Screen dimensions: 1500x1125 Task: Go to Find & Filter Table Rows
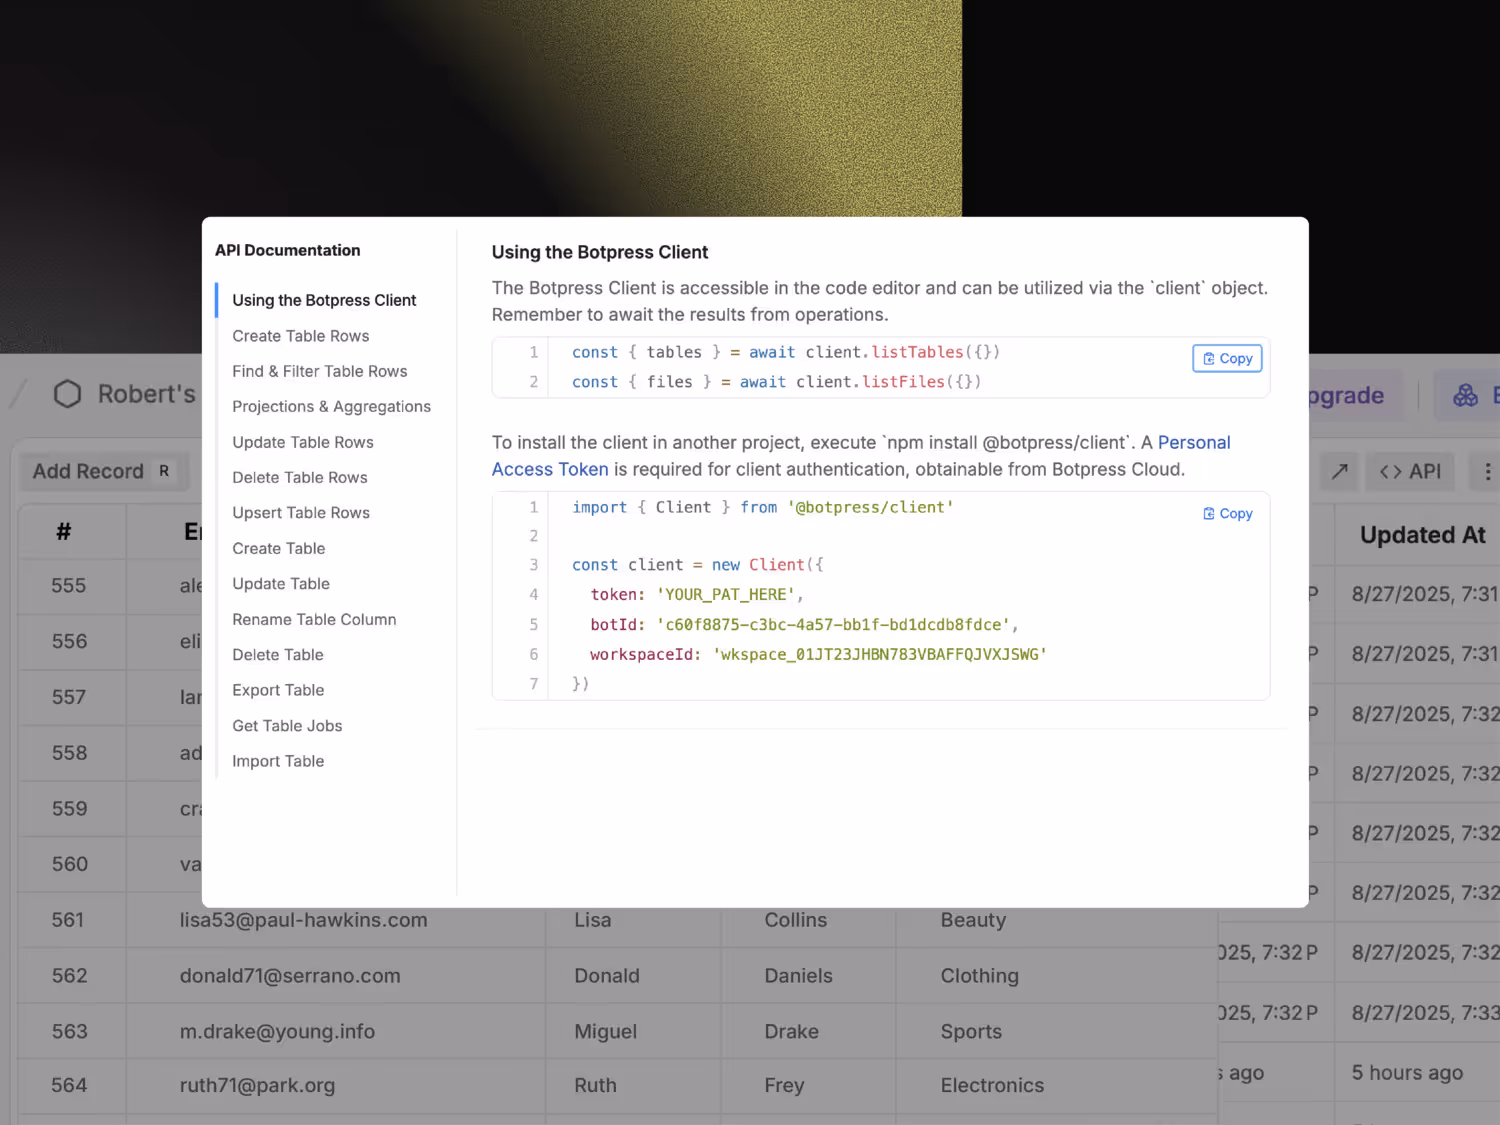tap(320, 371)
